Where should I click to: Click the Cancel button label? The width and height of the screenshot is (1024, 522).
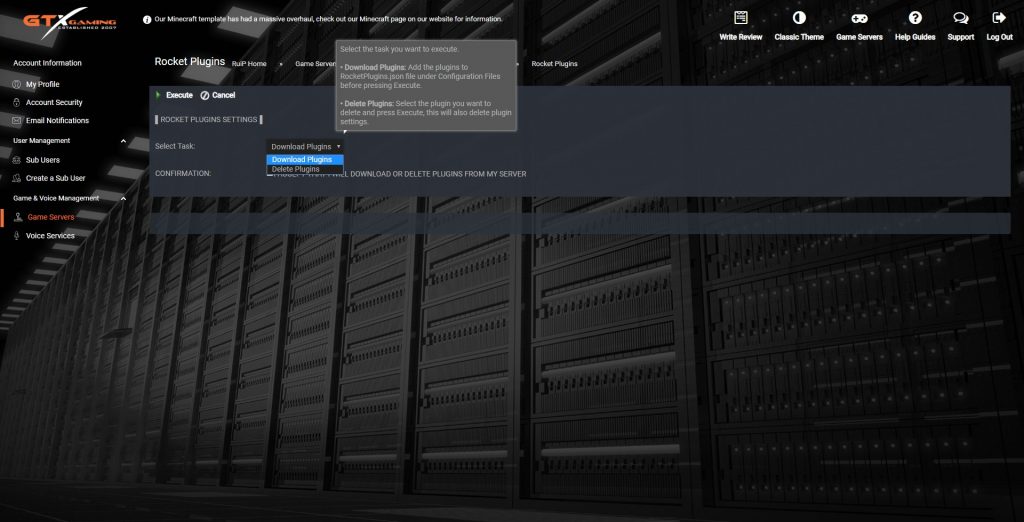pos(223,95)
